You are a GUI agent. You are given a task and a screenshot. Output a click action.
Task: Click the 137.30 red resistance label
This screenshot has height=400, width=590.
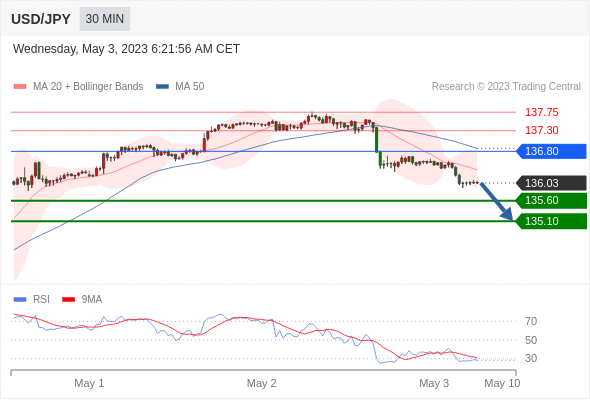(541, 130)
